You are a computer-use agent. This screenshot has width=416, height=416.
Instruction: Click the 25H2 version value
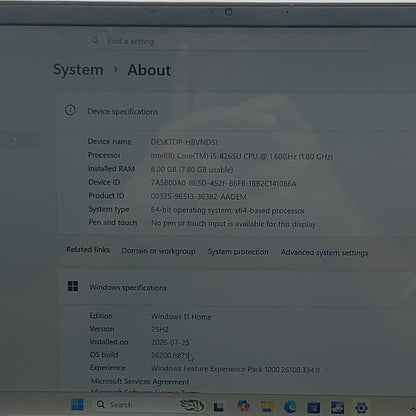160,329
